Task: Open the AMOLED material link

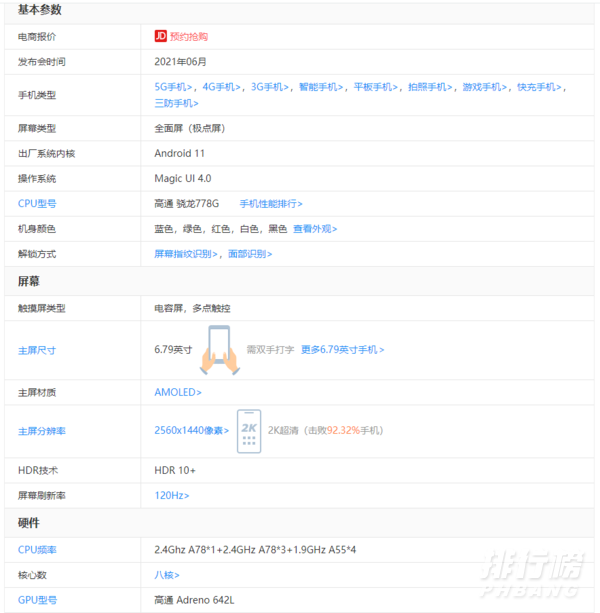Action: click(x=178, y=392)
